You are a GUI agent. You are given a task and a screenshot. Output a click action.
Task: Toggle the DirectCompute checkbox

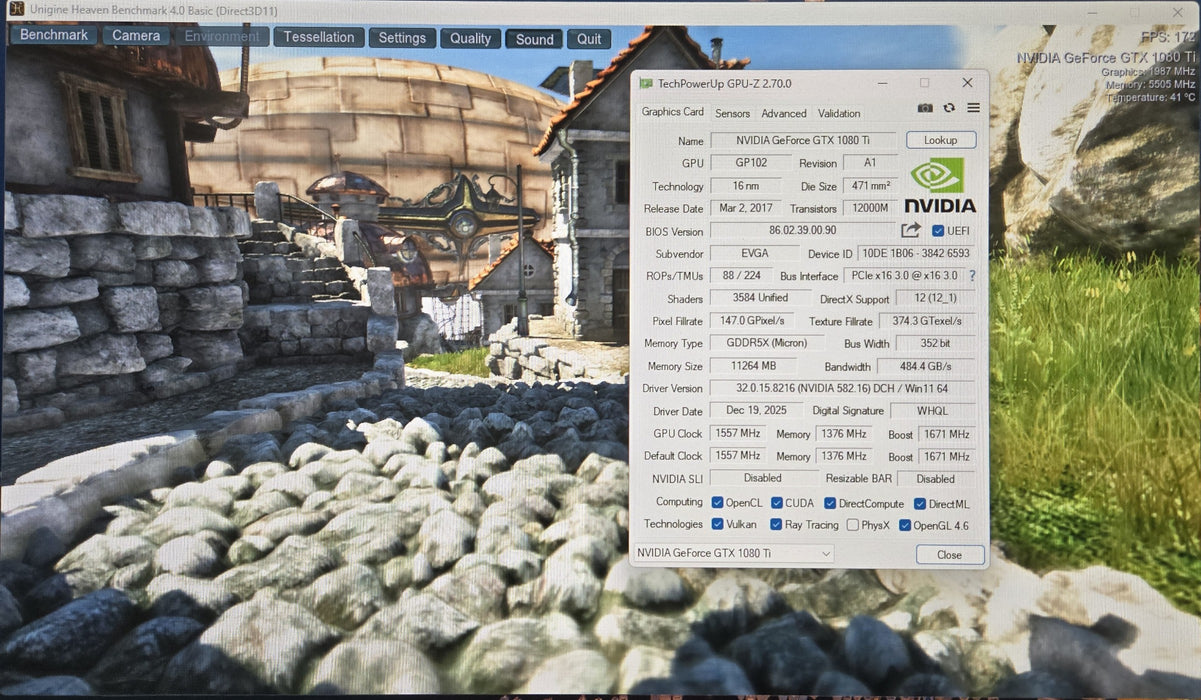point(830,503)
